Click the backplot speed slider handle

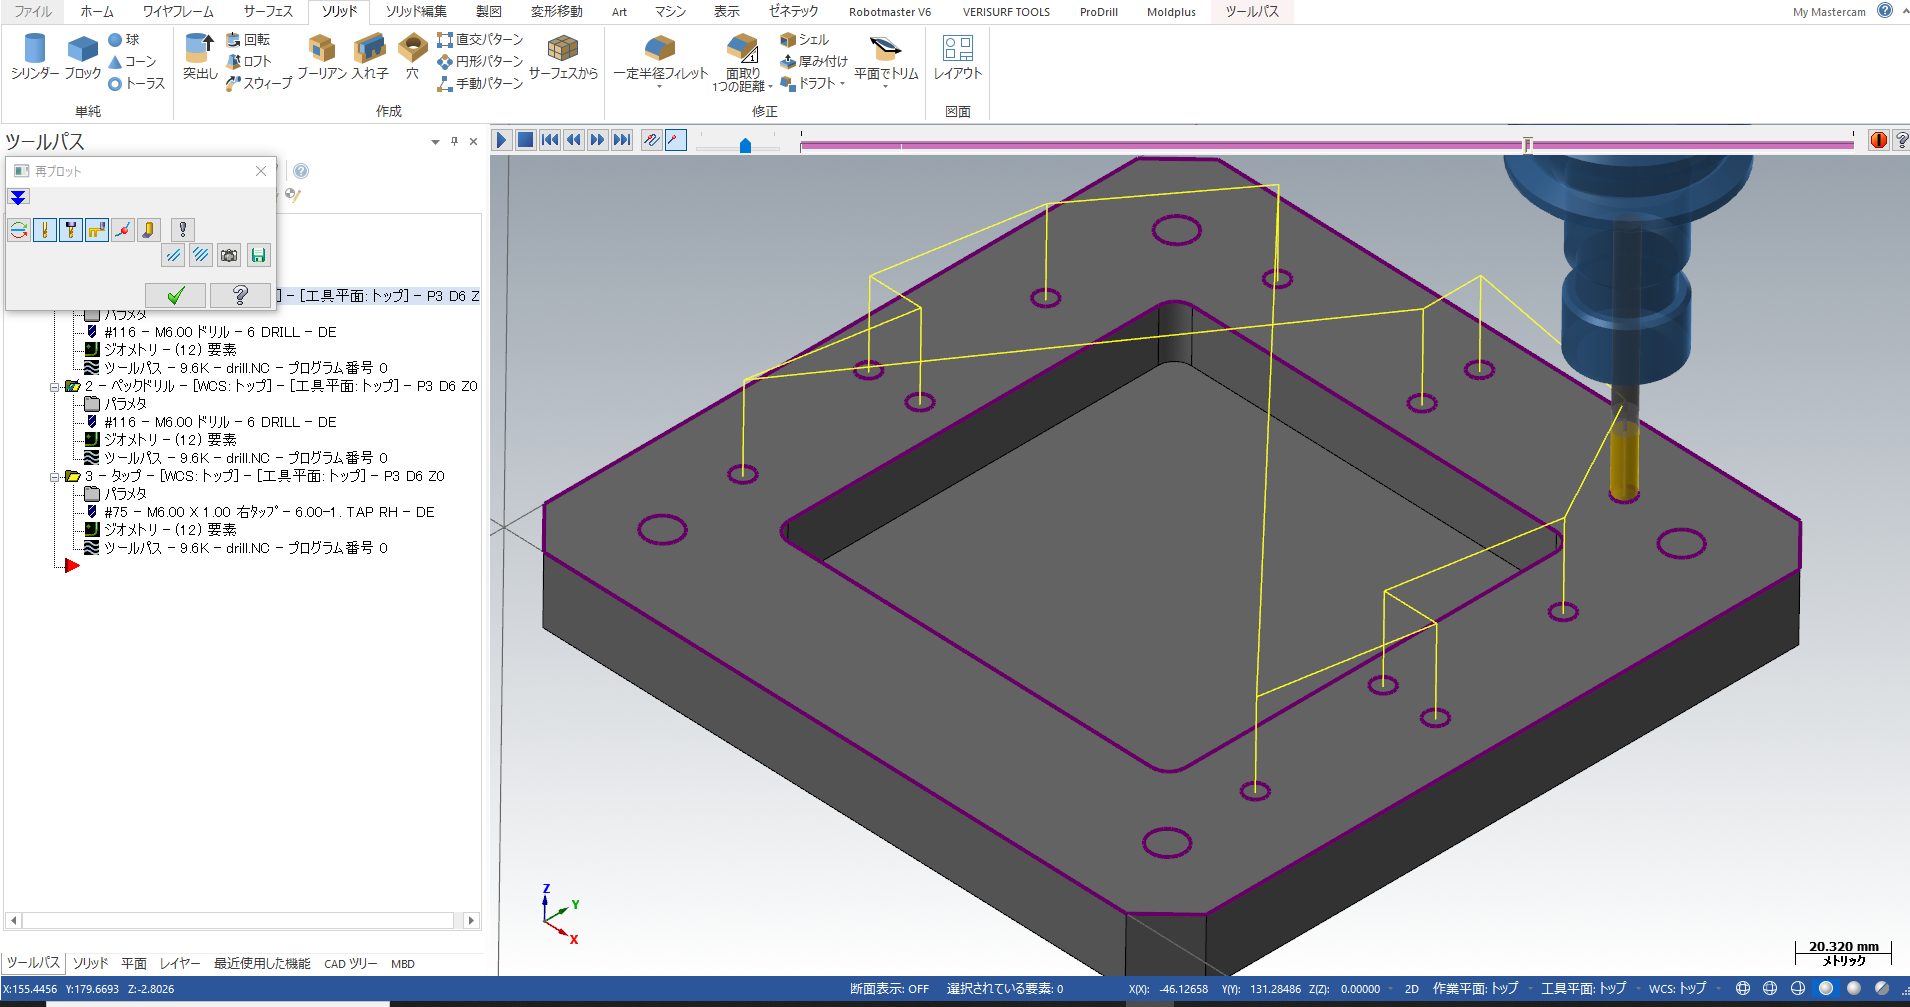coord(745,146)
